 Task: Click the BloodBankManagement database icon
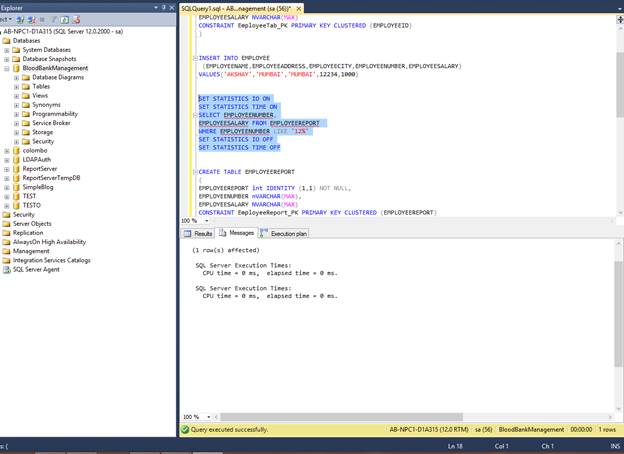coord(17,68)
